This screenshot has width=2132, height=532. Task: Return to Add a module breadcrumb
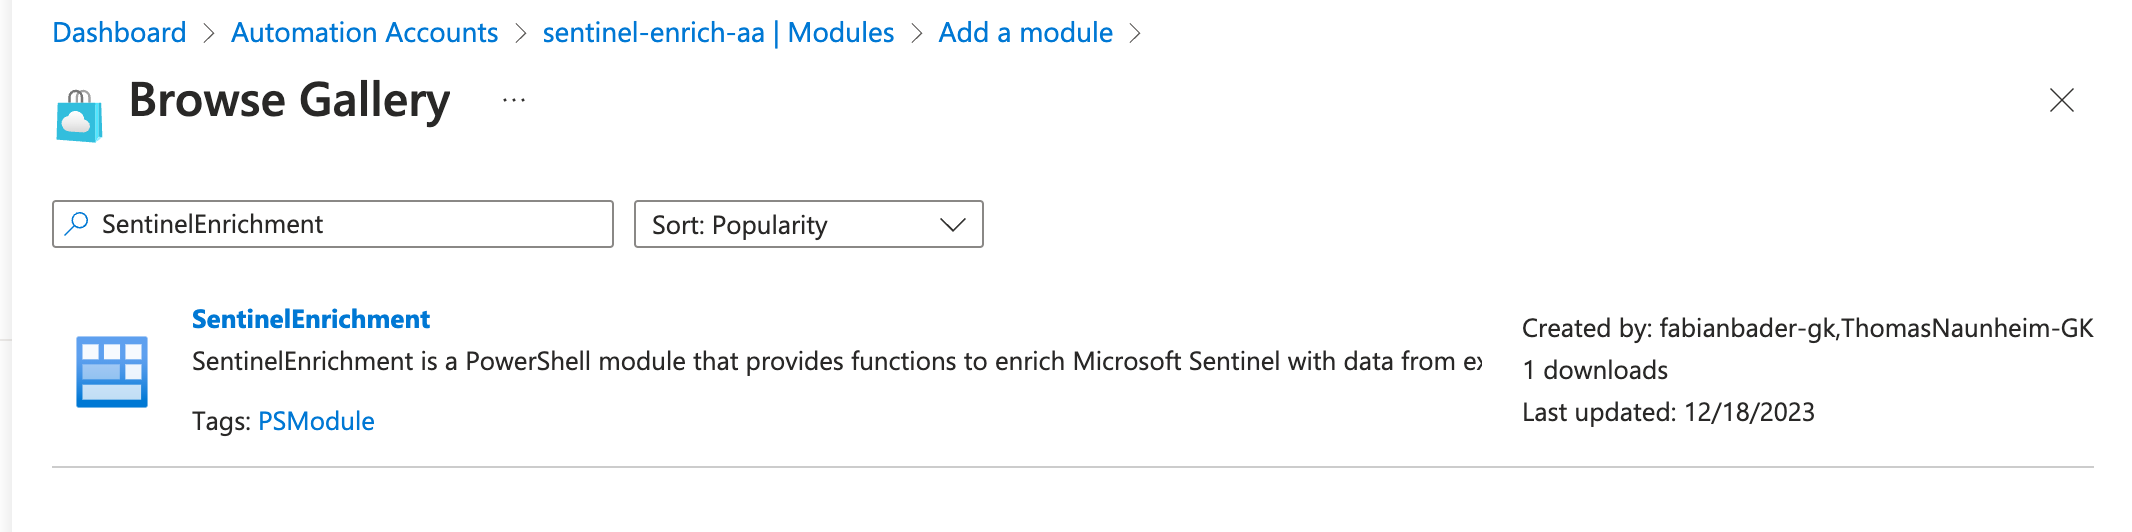pyautogui.click(x=1025, y=32)
